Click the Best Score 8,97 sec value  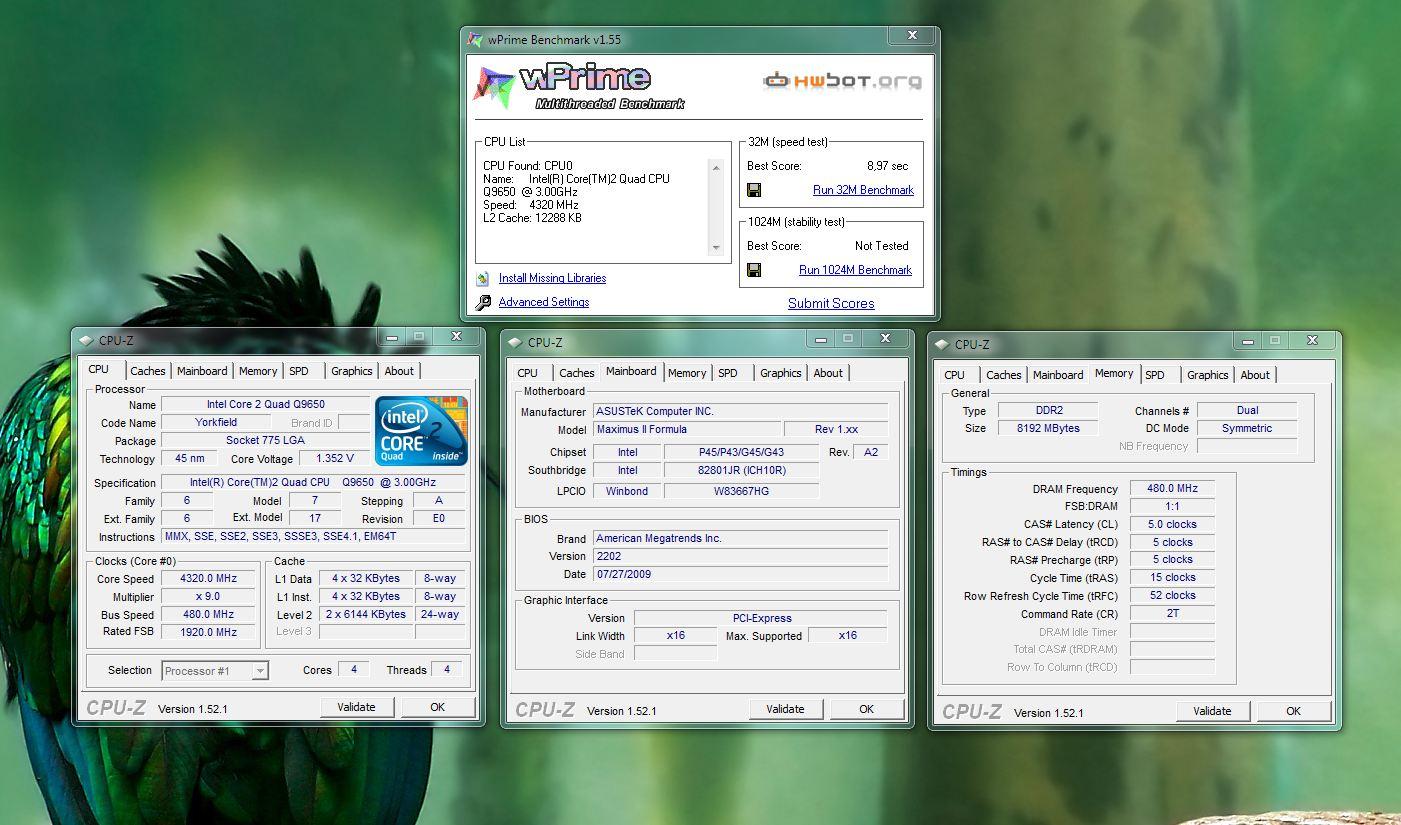[887, 166]
